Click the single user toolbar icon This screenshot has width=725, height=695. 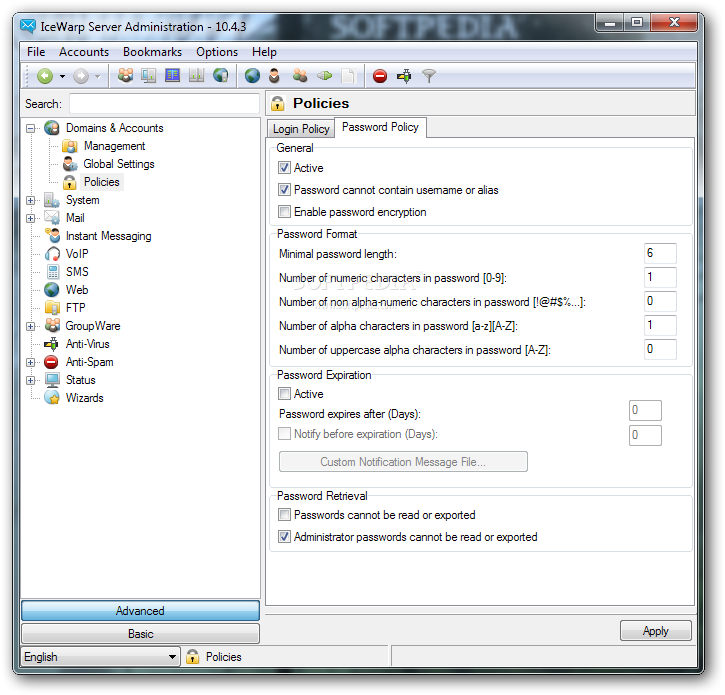(275, 76)
